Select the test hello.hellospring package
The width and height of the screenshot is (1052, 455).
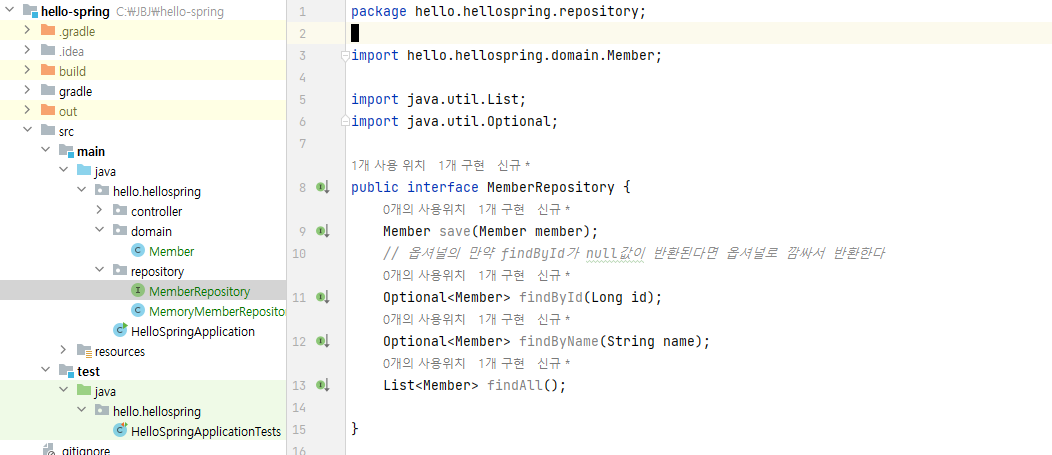coord(156,411)
